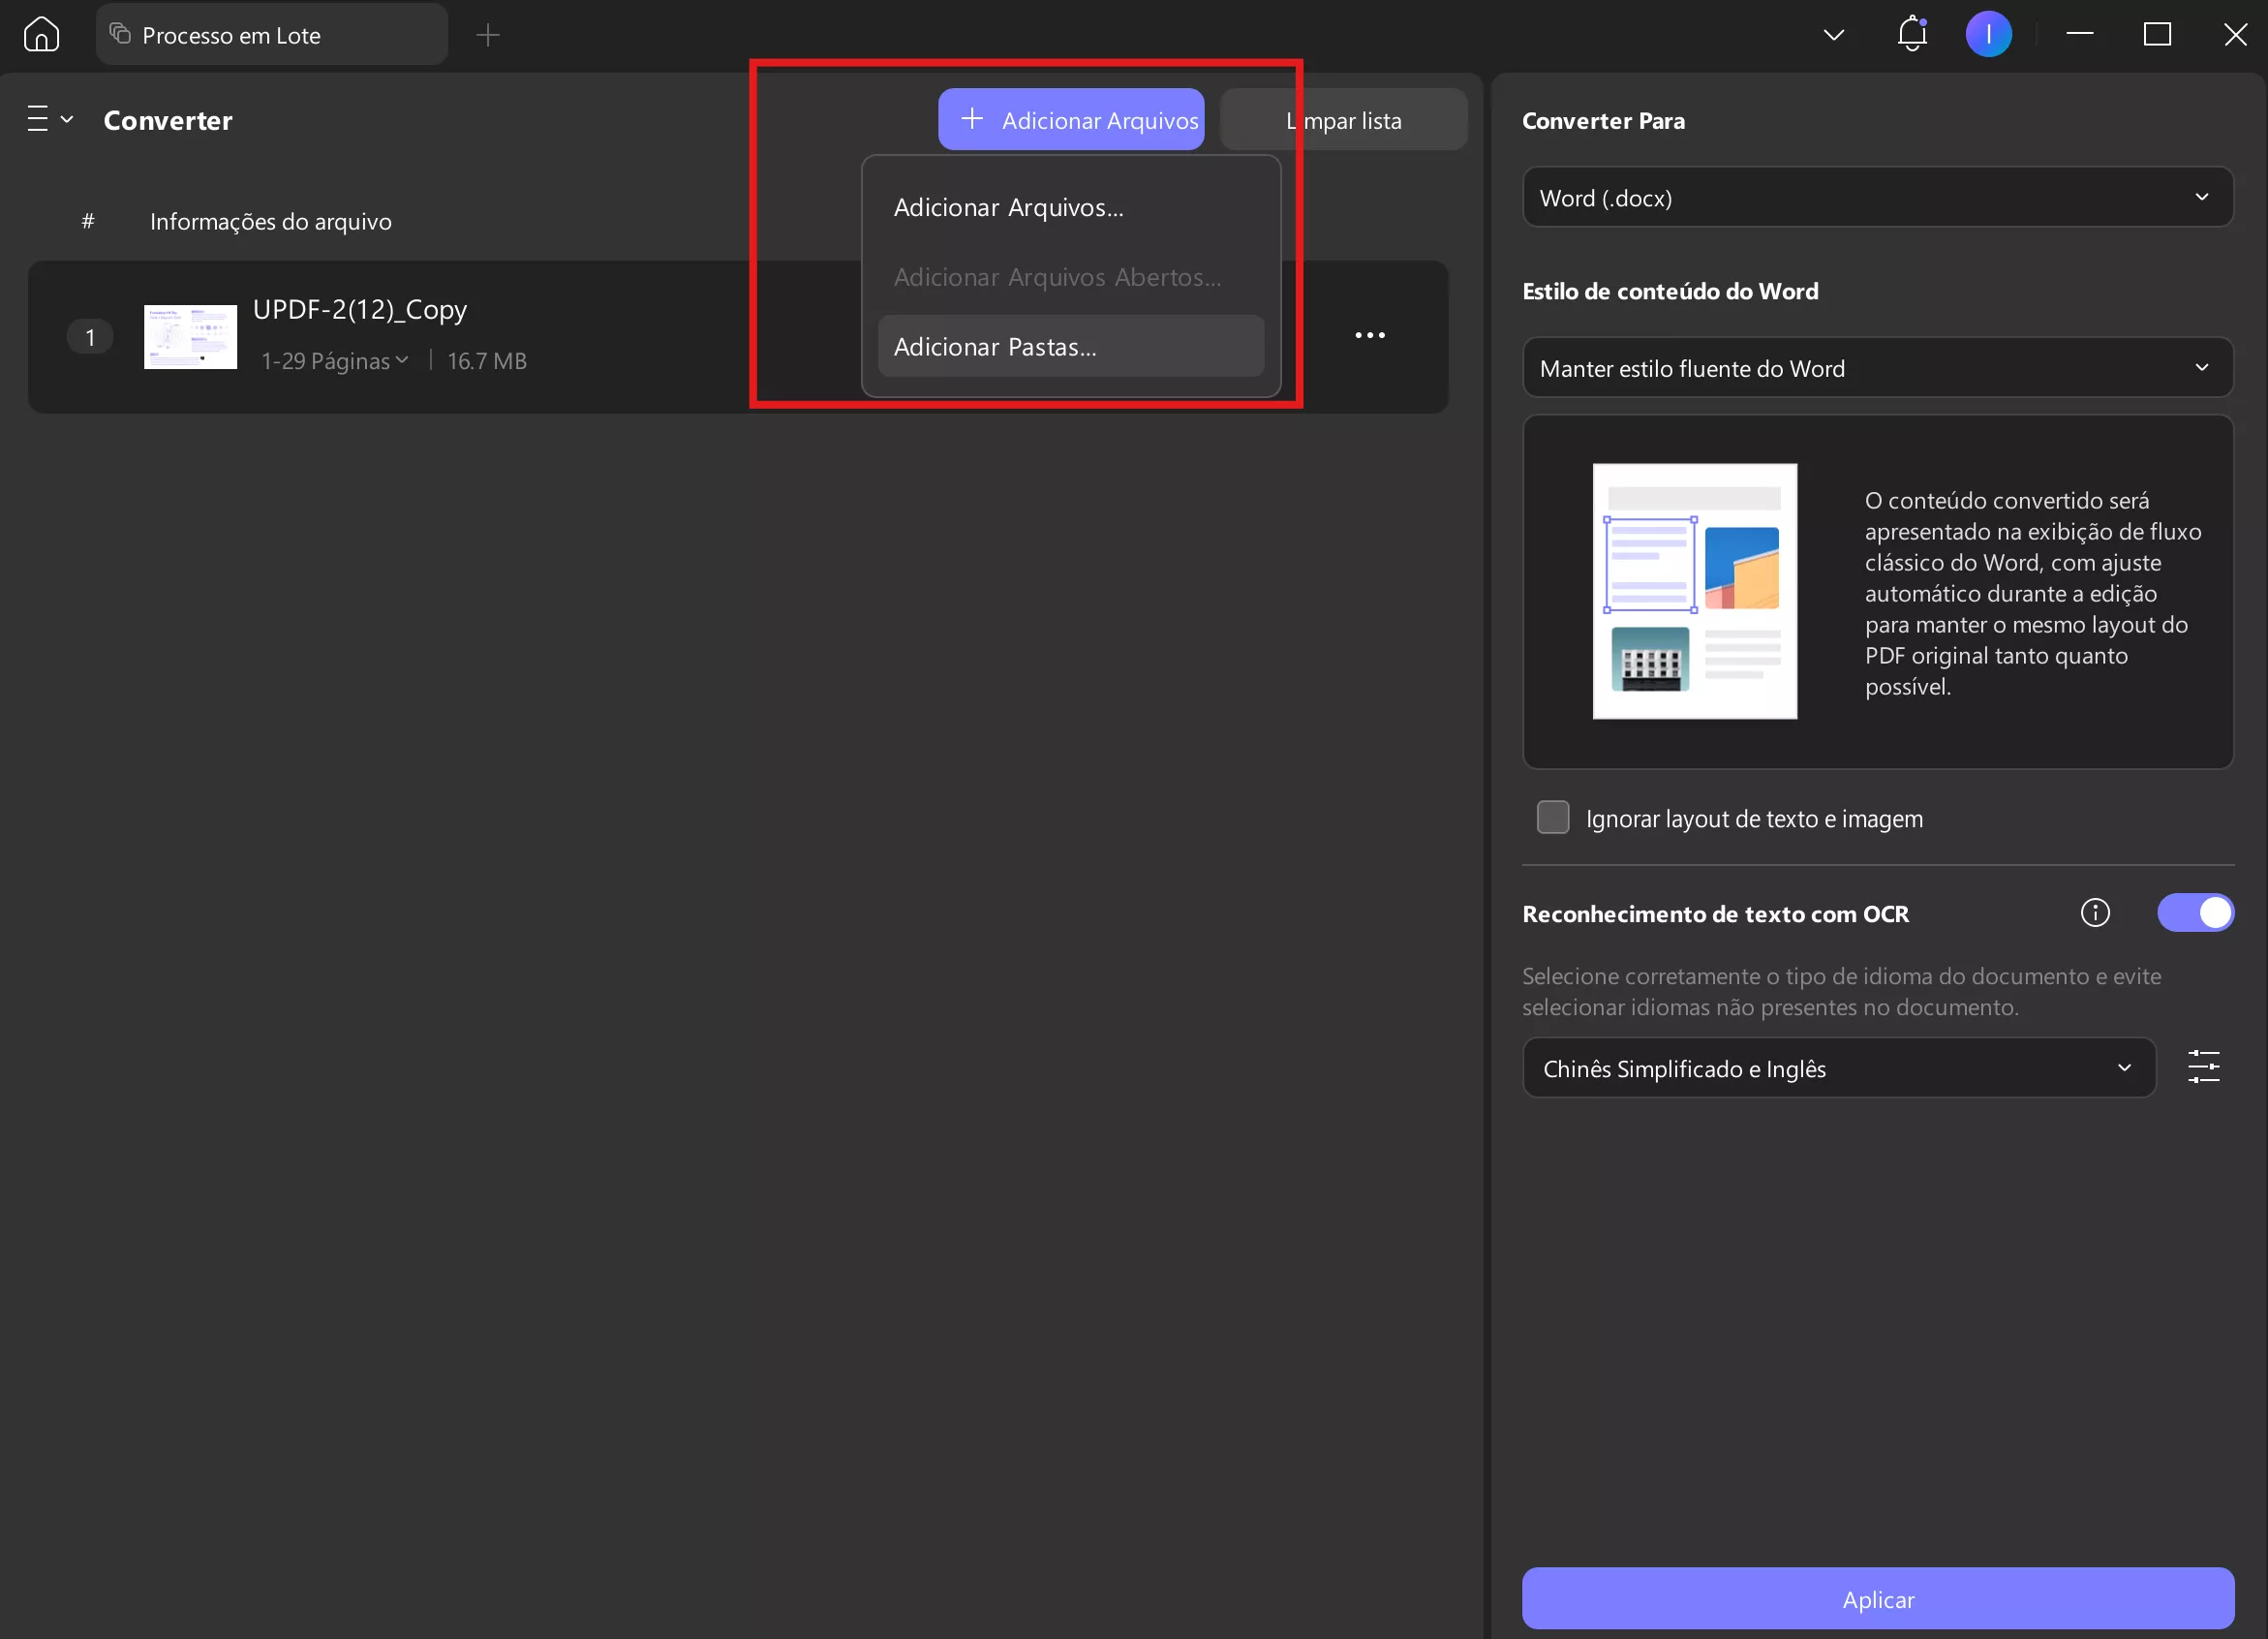Choose Adicionar Arquivos from the dropdown menu

[x=1007, y=207]
